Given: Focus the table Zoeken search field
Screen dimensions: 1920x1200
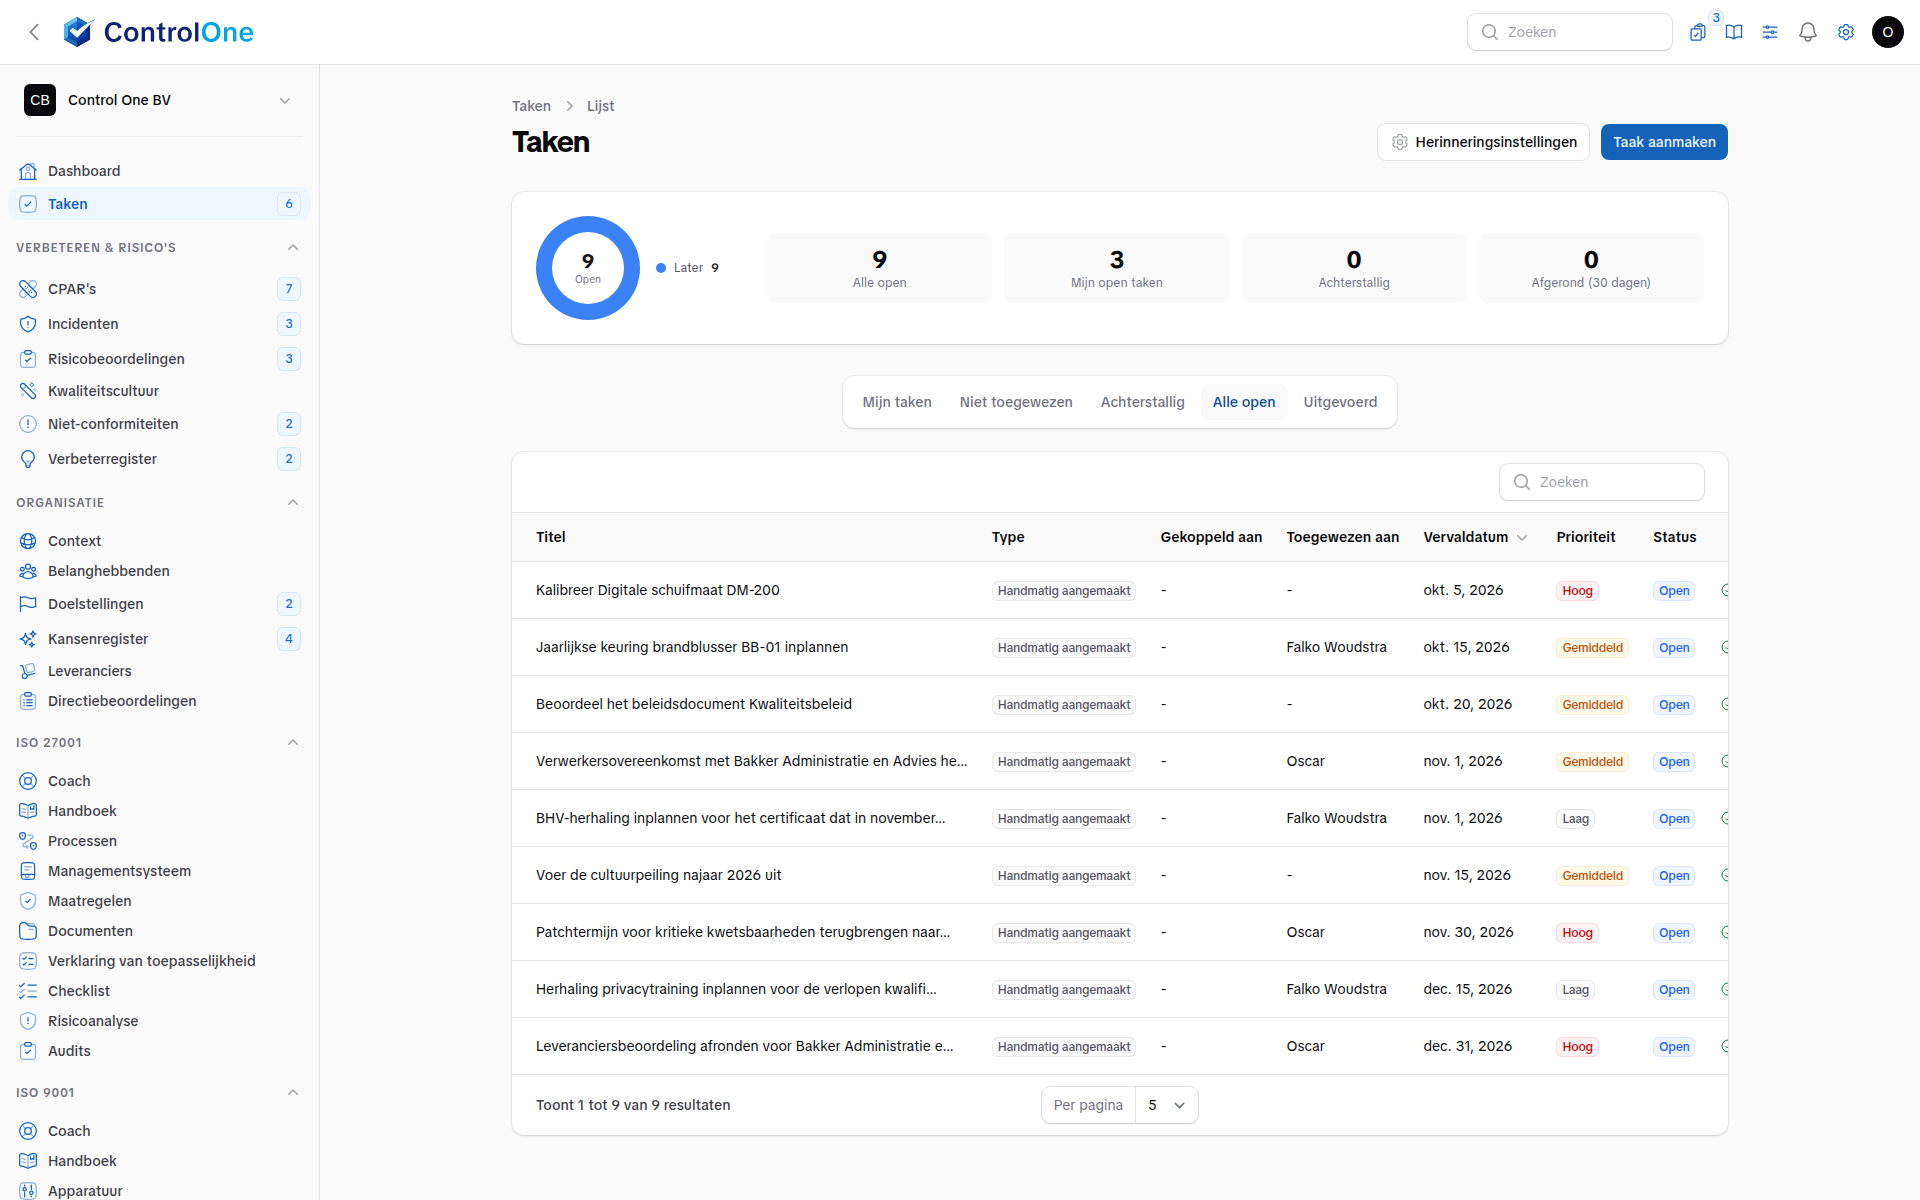Looking at the screenshot, I should click(1601, 482).
